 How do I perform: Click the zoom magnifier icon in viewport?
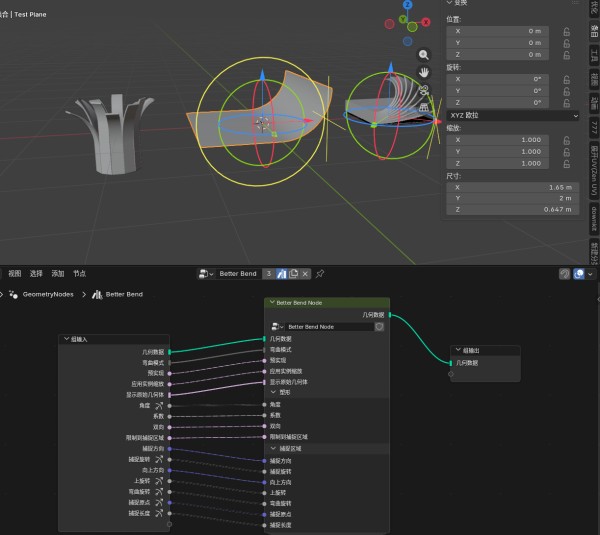424,55
